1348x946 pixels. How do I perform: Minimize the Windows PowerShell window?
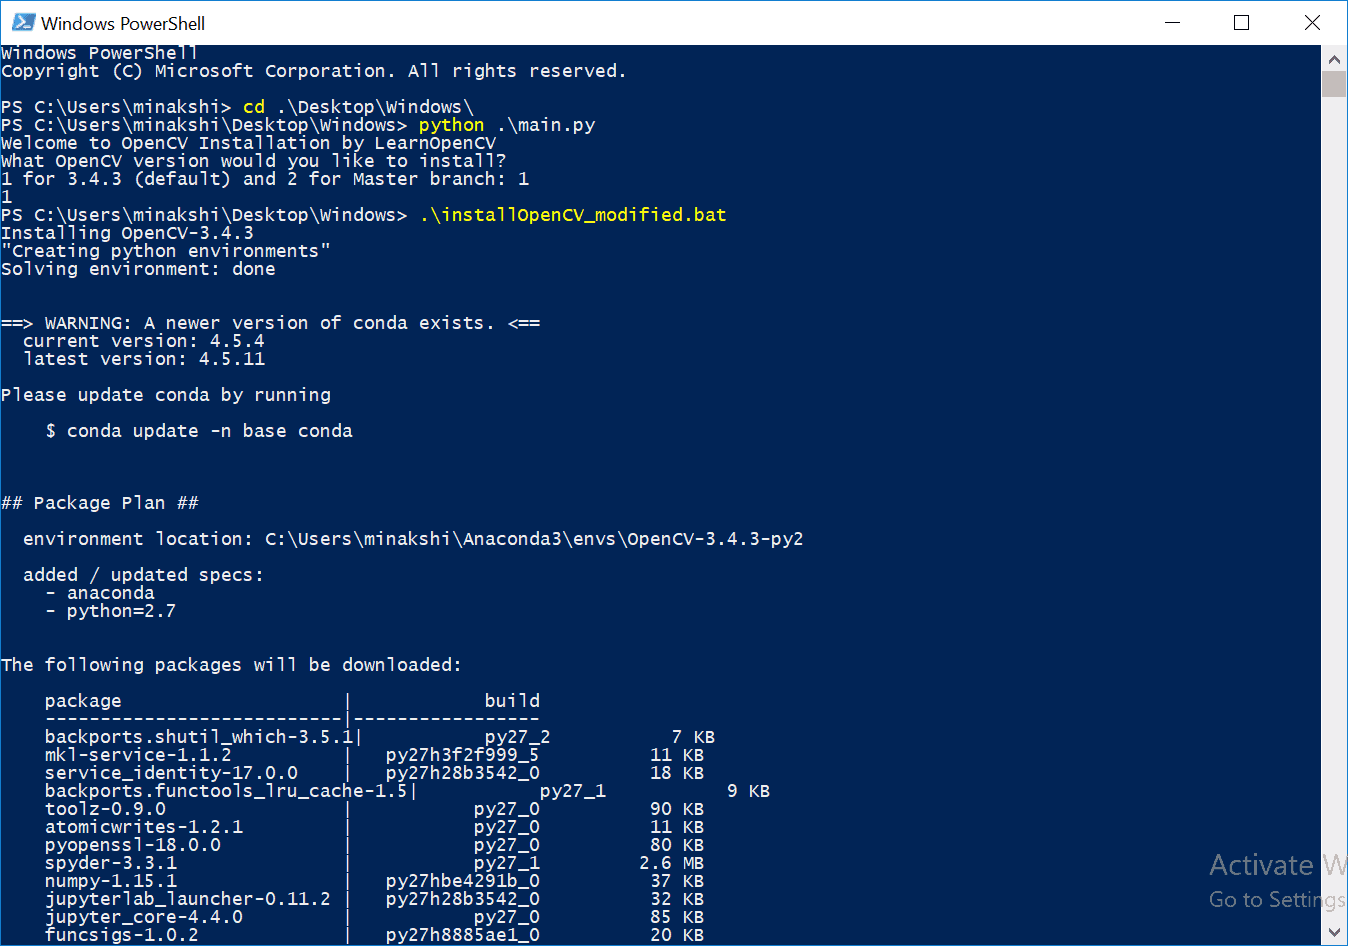[1172, 22]
